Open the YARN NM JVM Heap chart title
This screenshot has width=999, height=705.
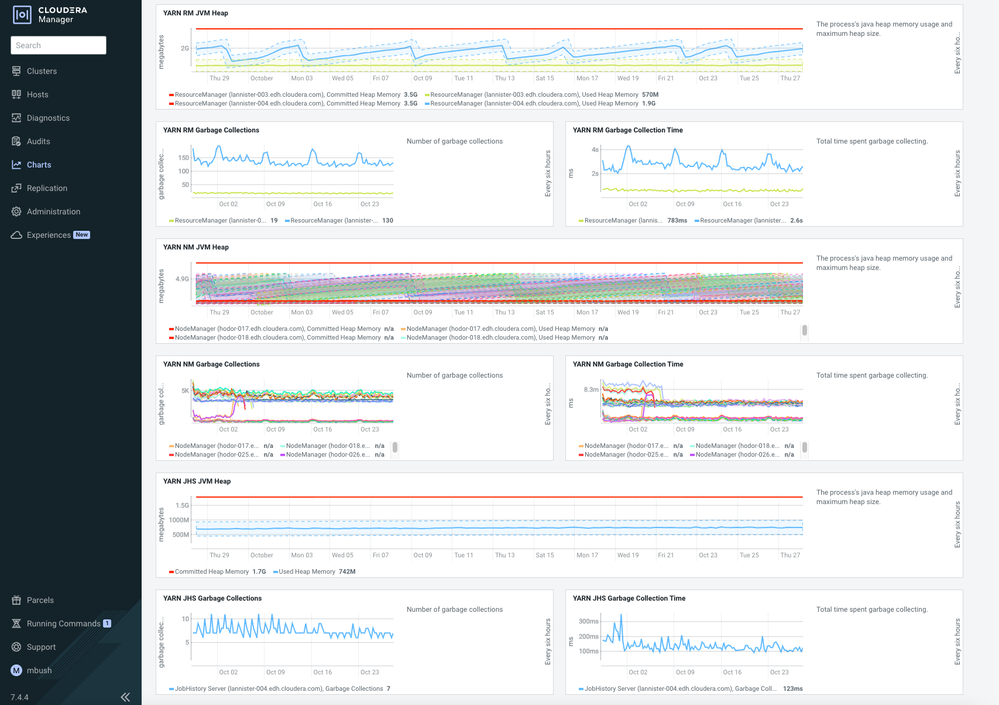tap(196, 247)
